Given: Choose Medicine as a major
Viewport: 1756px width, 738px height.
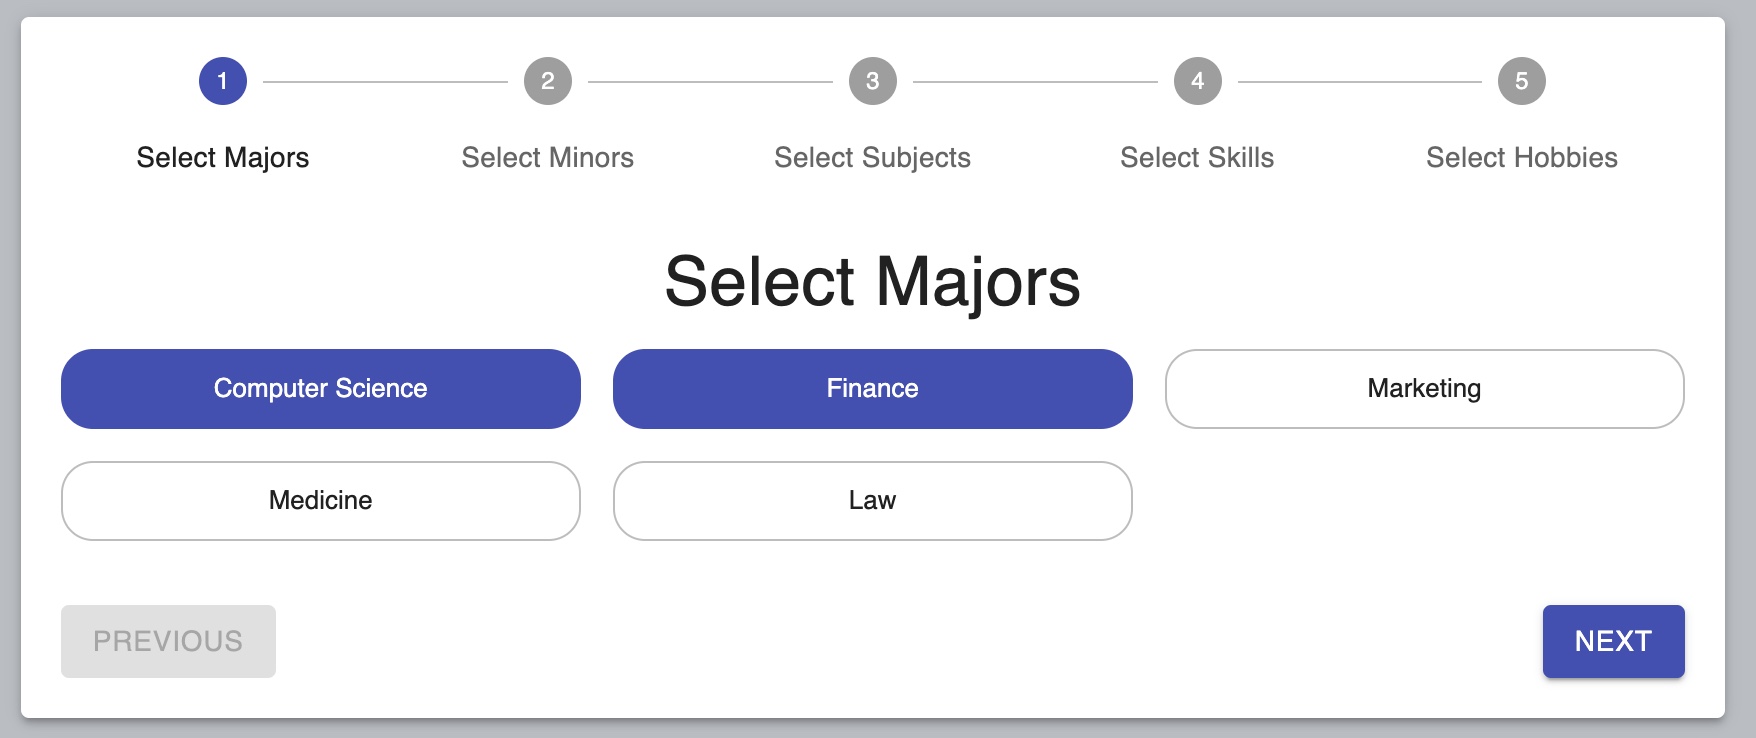Looking at the screenshot, I should (x=321, y=501).
